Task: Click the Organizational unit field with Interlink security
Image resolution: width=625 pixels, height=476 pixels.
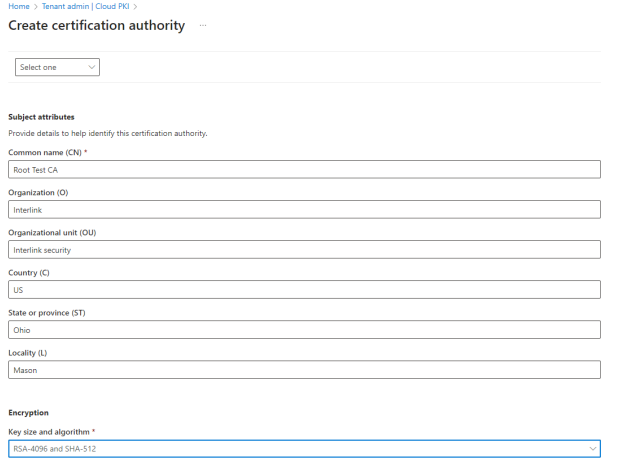Action: pos(304,249)
